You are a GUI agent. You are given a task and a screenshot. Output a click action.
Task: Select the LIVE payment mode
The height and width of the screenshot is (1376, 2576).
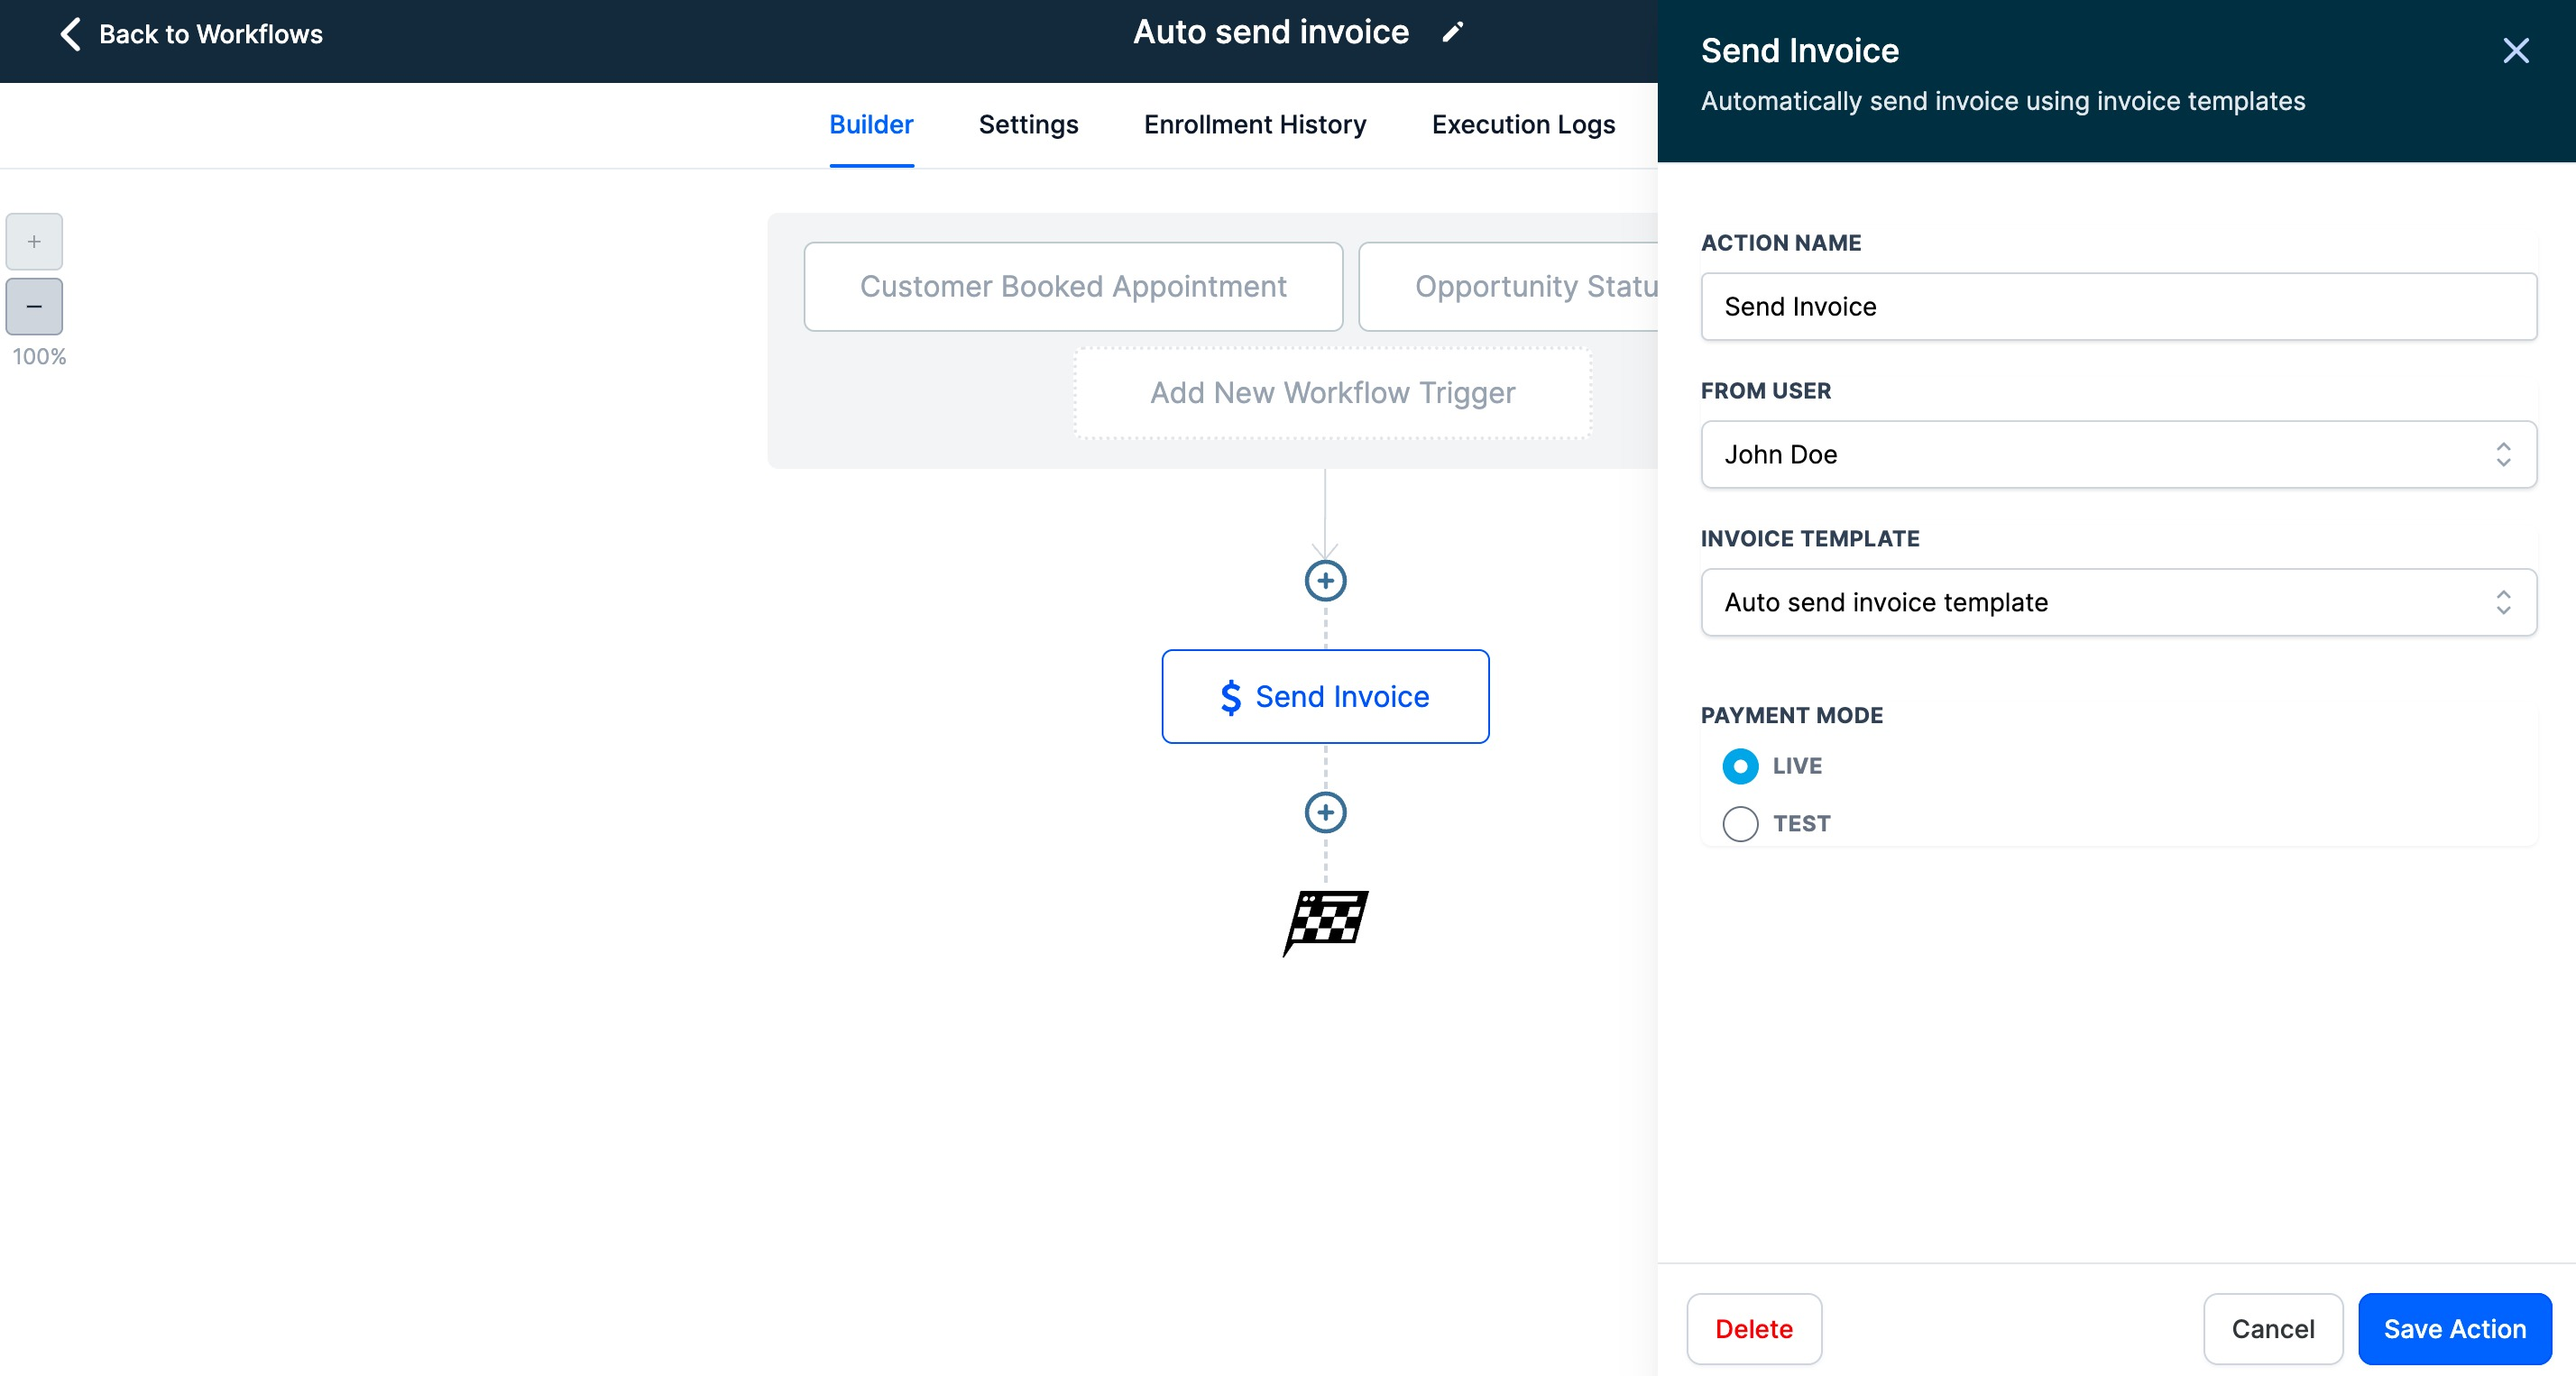1740,766
